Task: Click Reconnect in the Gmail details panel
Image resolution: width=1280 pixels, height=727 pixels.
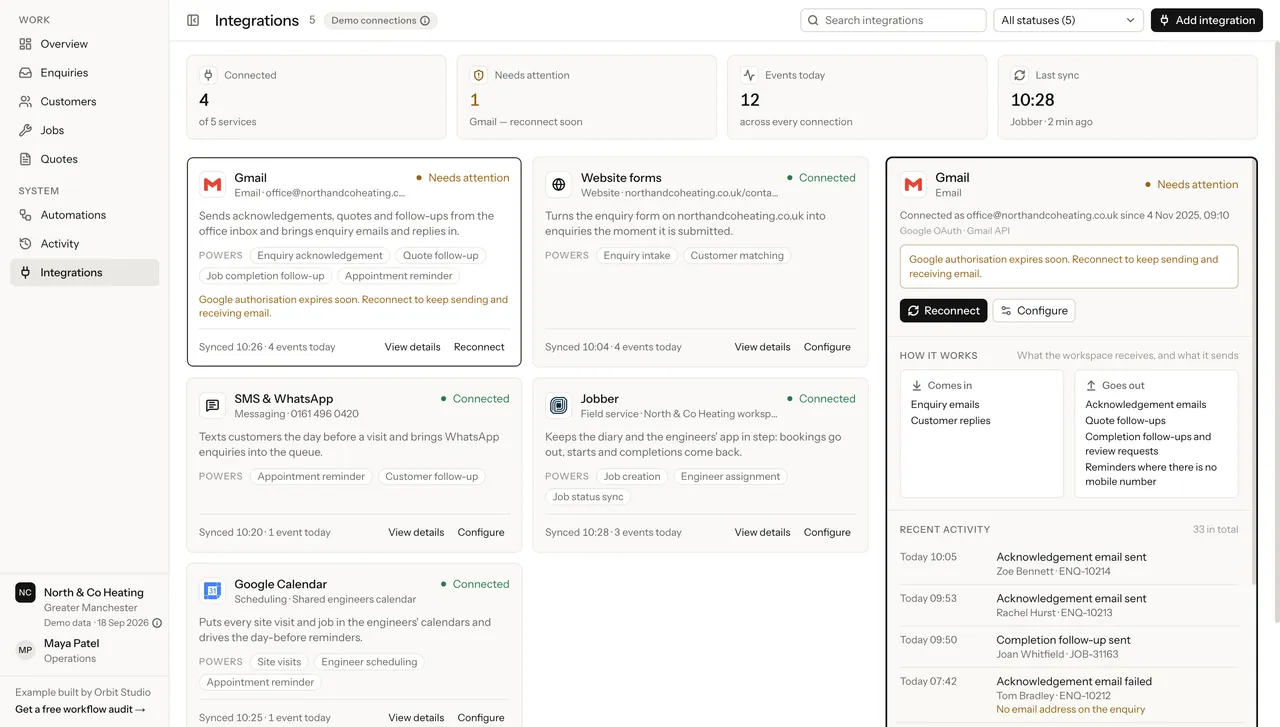Action: pos(943,311)
